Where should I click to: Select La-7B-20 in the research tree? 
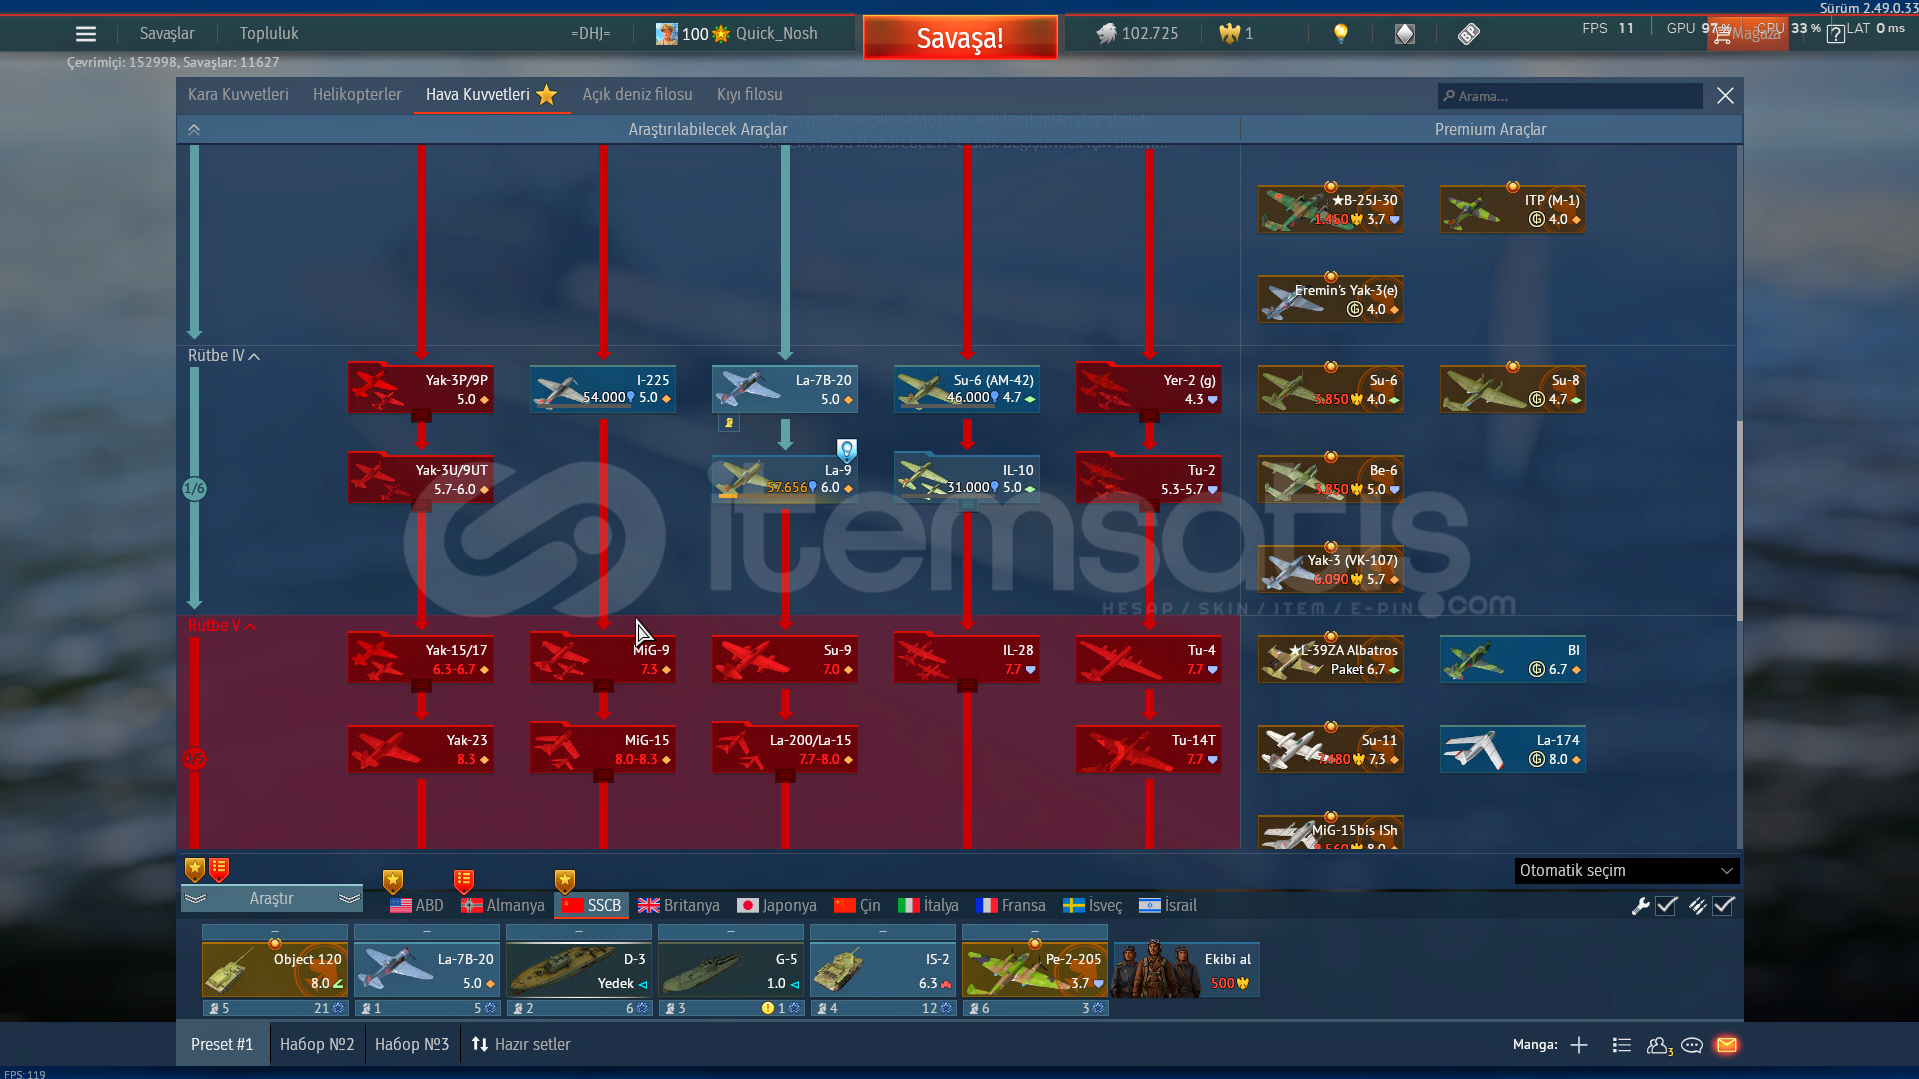point(785,390)
